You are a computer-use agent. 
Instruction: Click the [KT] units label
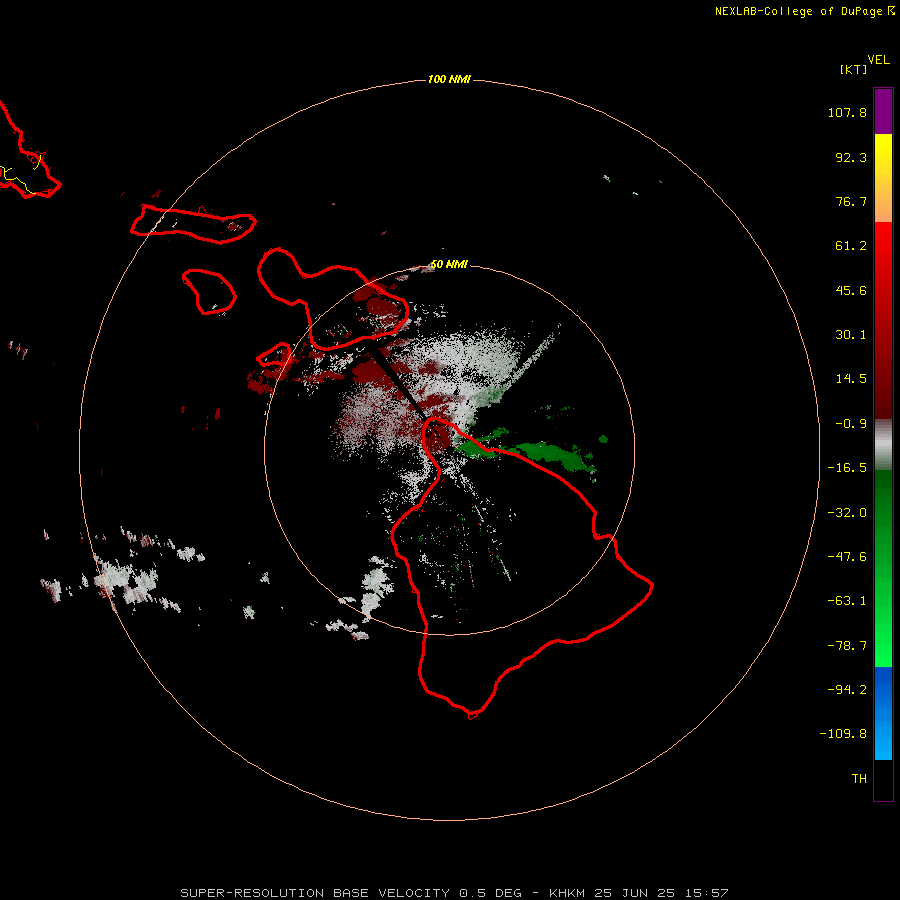click(854, 69)
